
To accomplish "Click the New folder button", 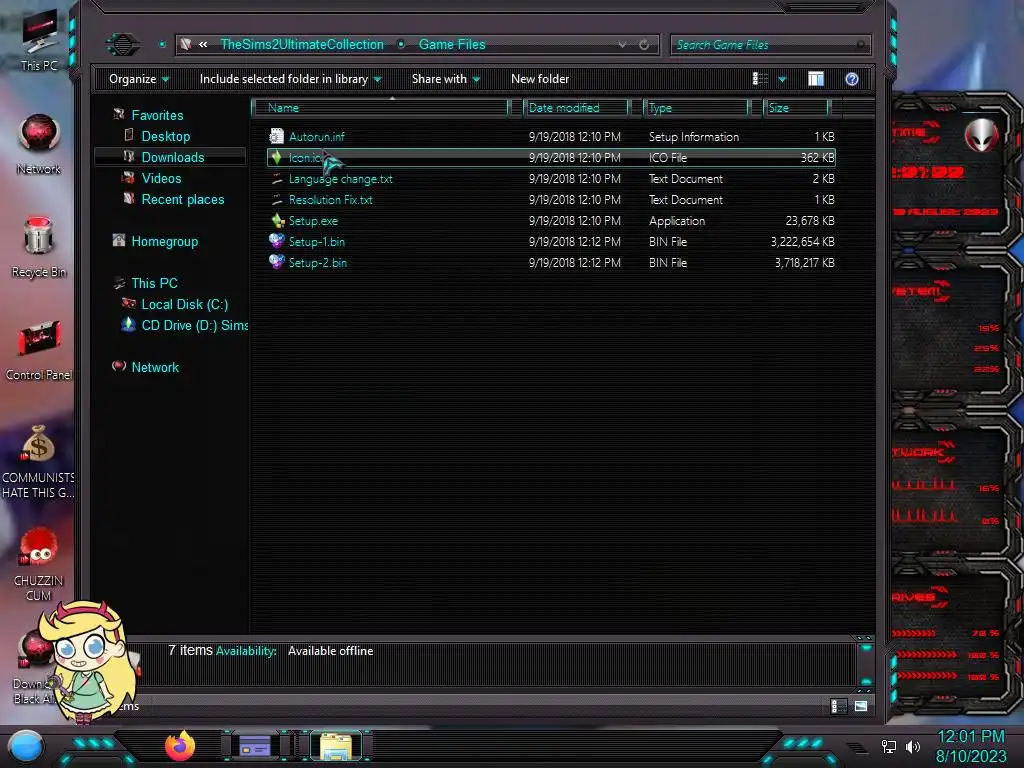I will click(540, 79).
